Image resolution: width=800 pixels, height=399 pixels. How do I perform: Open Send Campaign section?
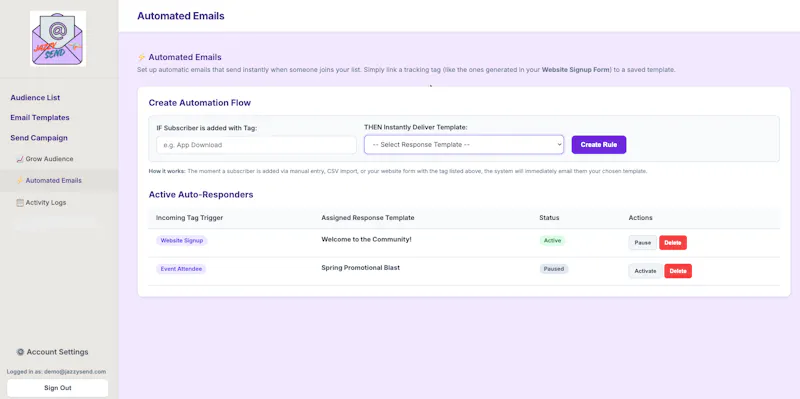(39, 138)
